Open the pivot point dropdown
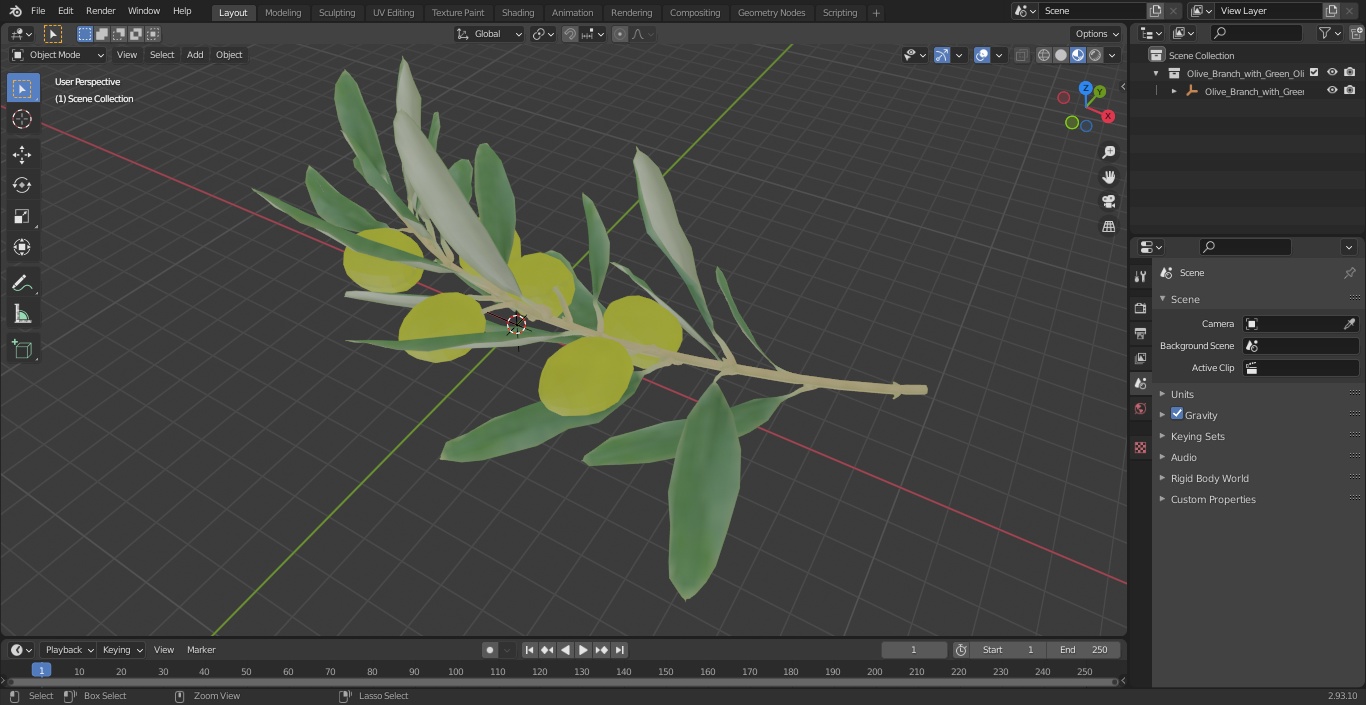 [543, 34]
